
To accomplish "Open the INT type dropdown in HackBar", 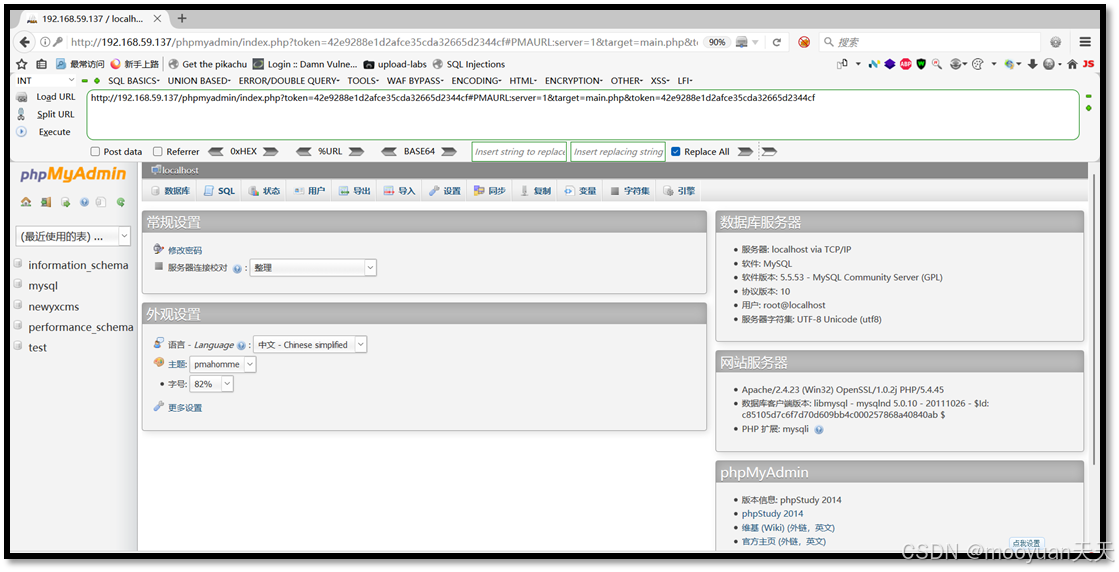I will [x=45, y=81].
